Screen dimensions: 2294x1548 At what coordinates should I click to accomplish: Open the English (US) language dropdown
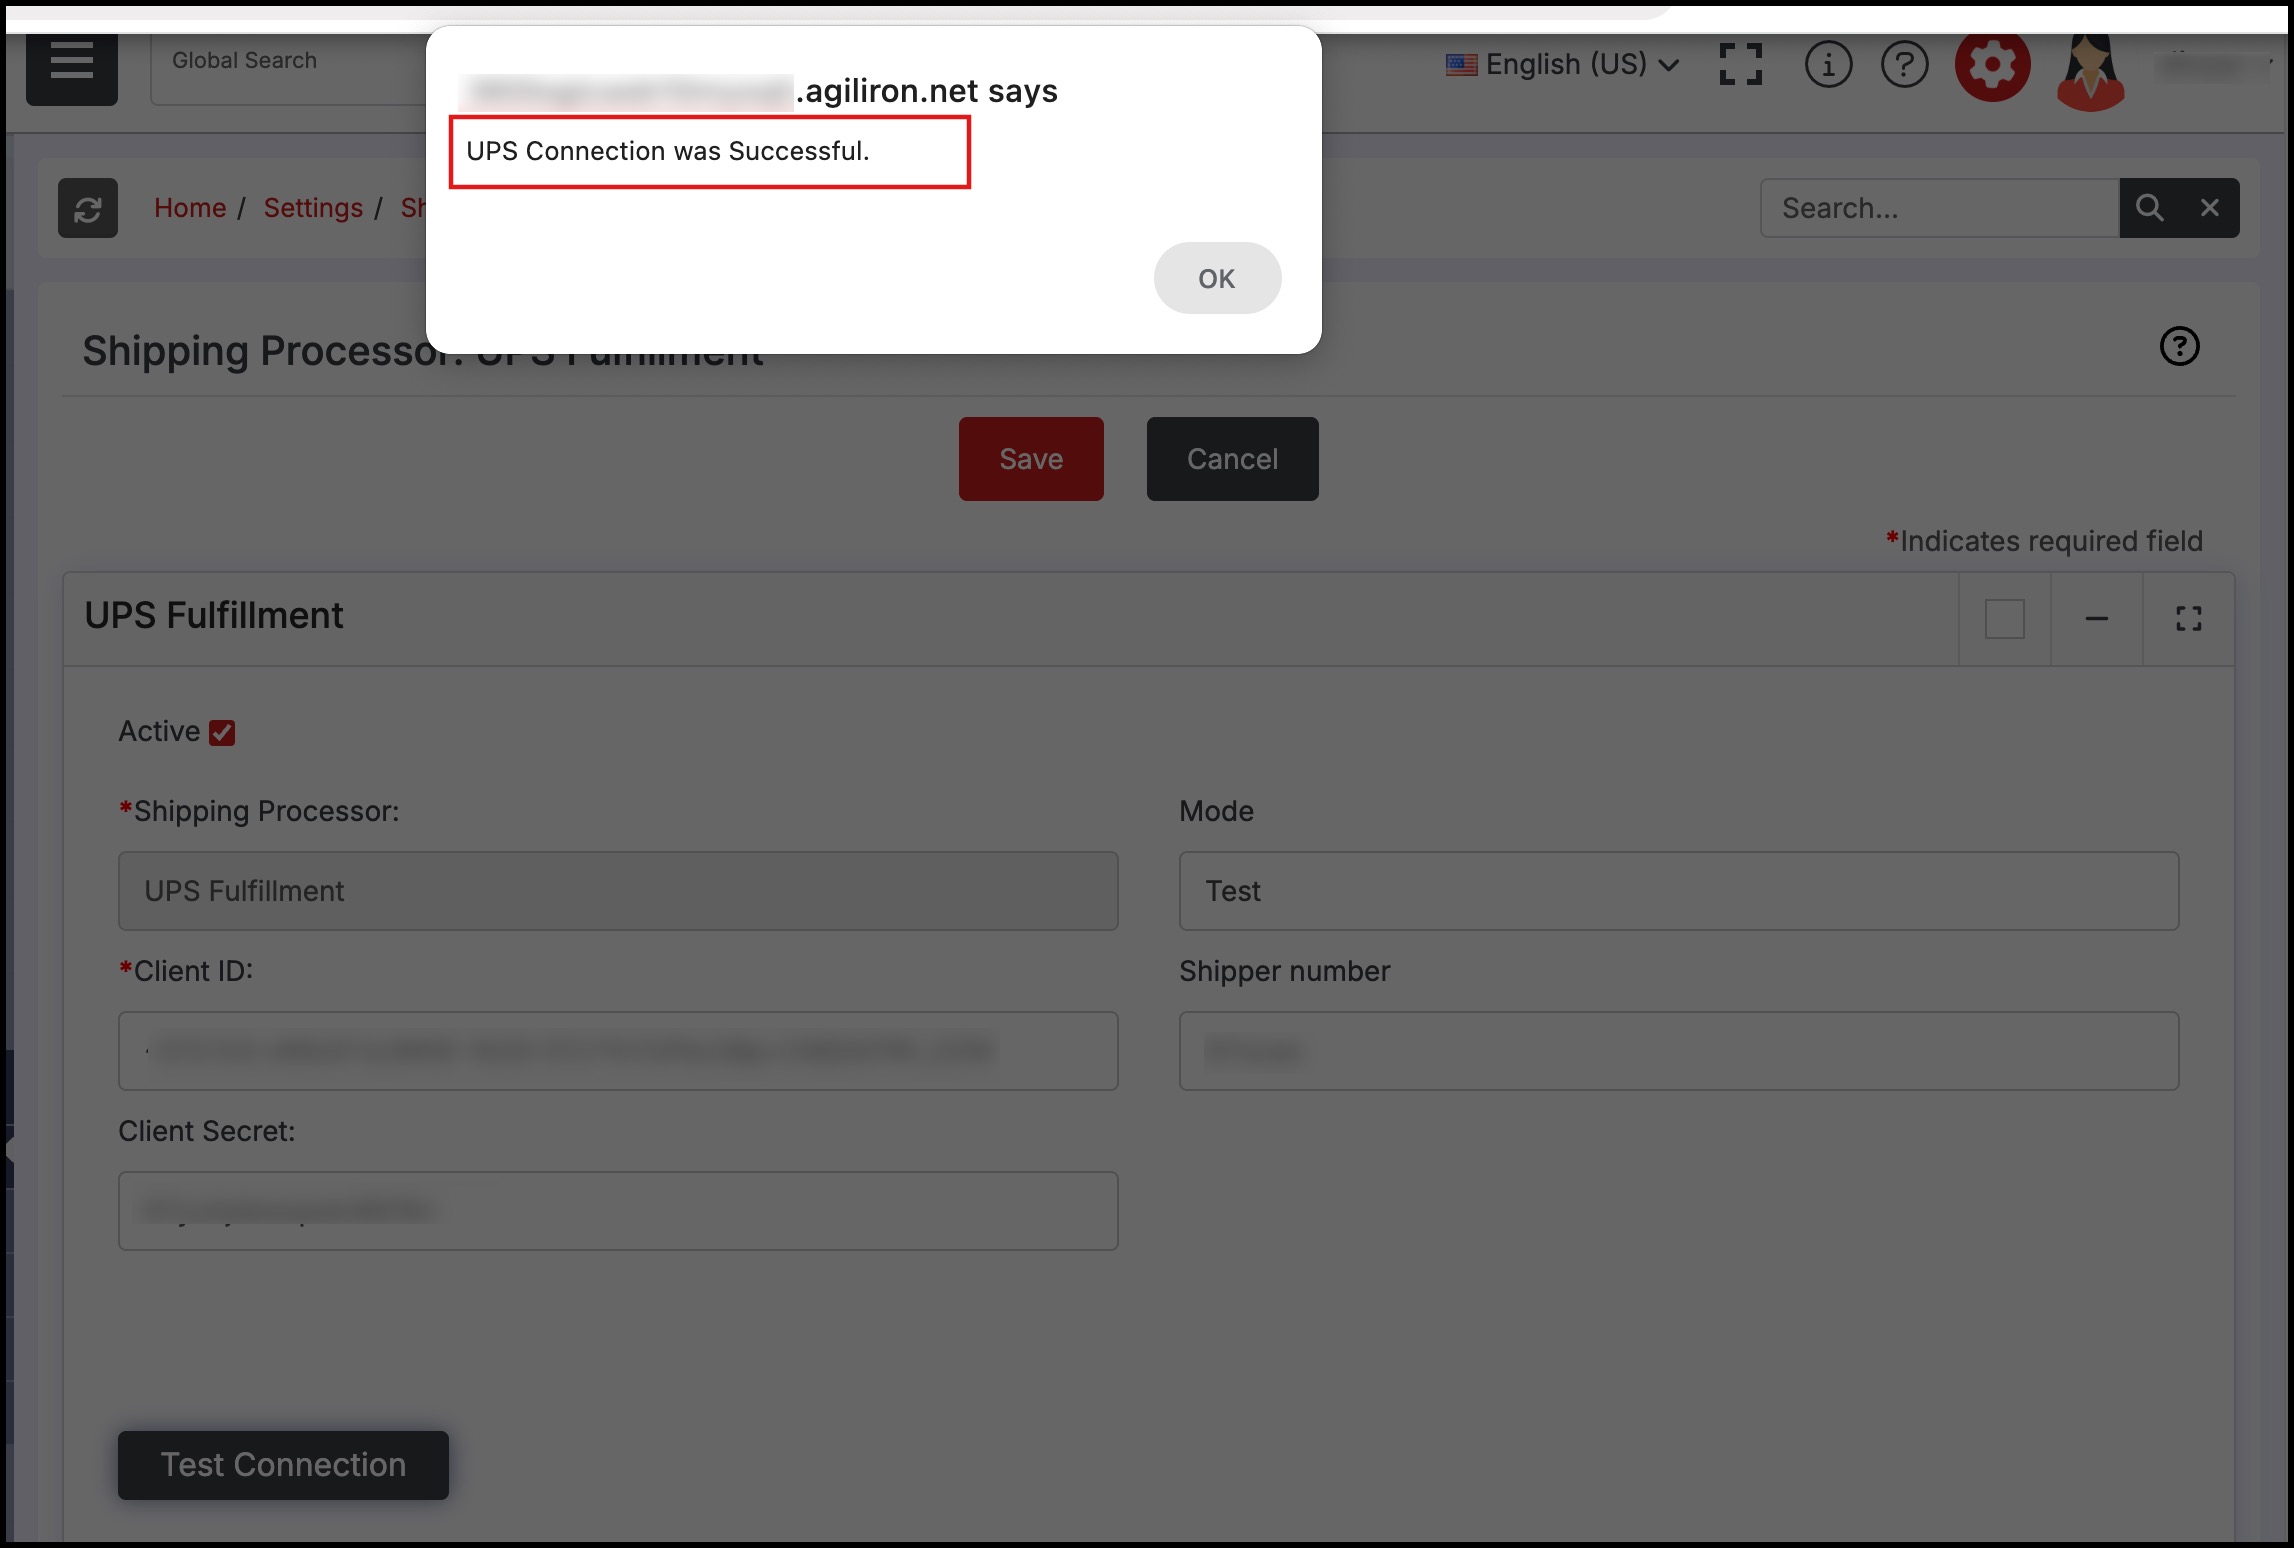(1563, 65)
